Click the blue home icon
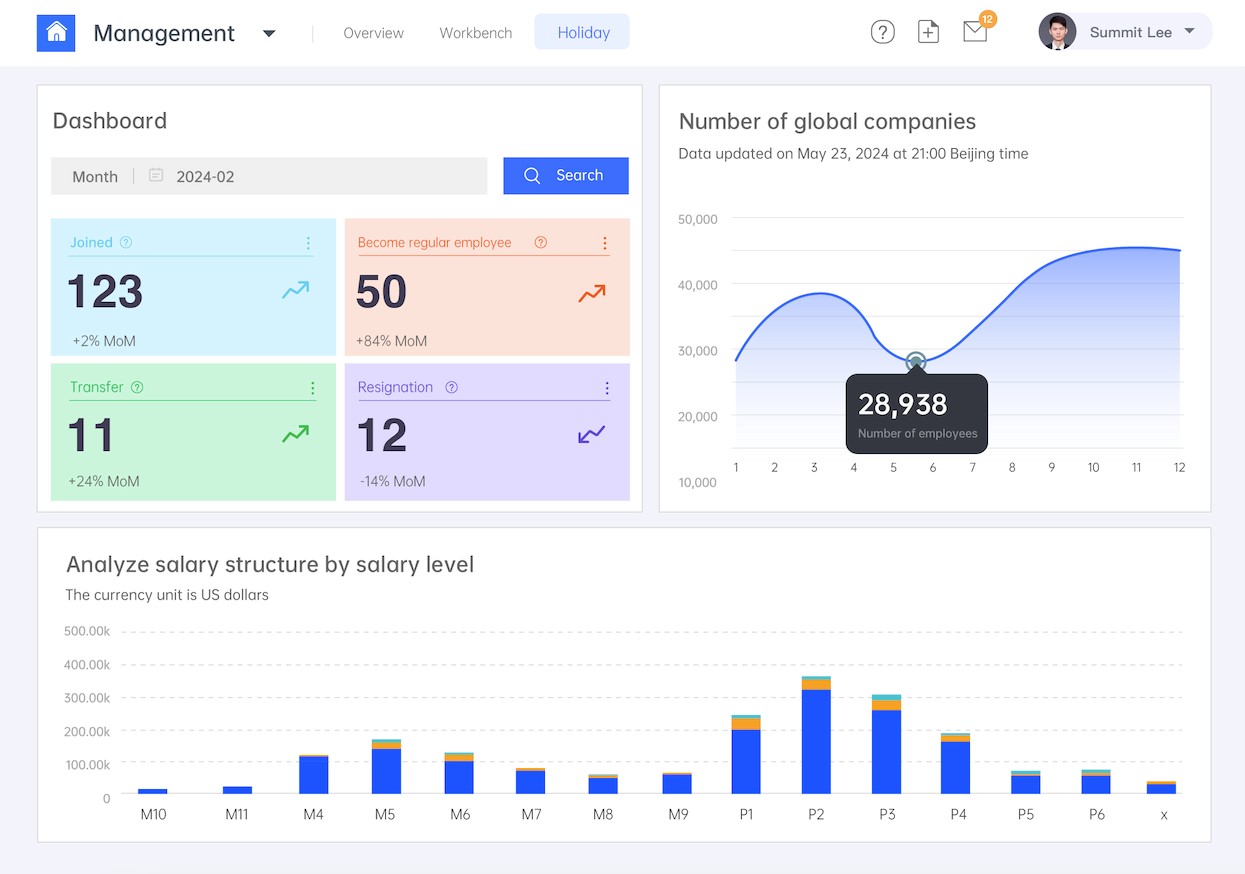This screenshot has height=874, width=1245. pyautogui.click(x=56, y=32)
